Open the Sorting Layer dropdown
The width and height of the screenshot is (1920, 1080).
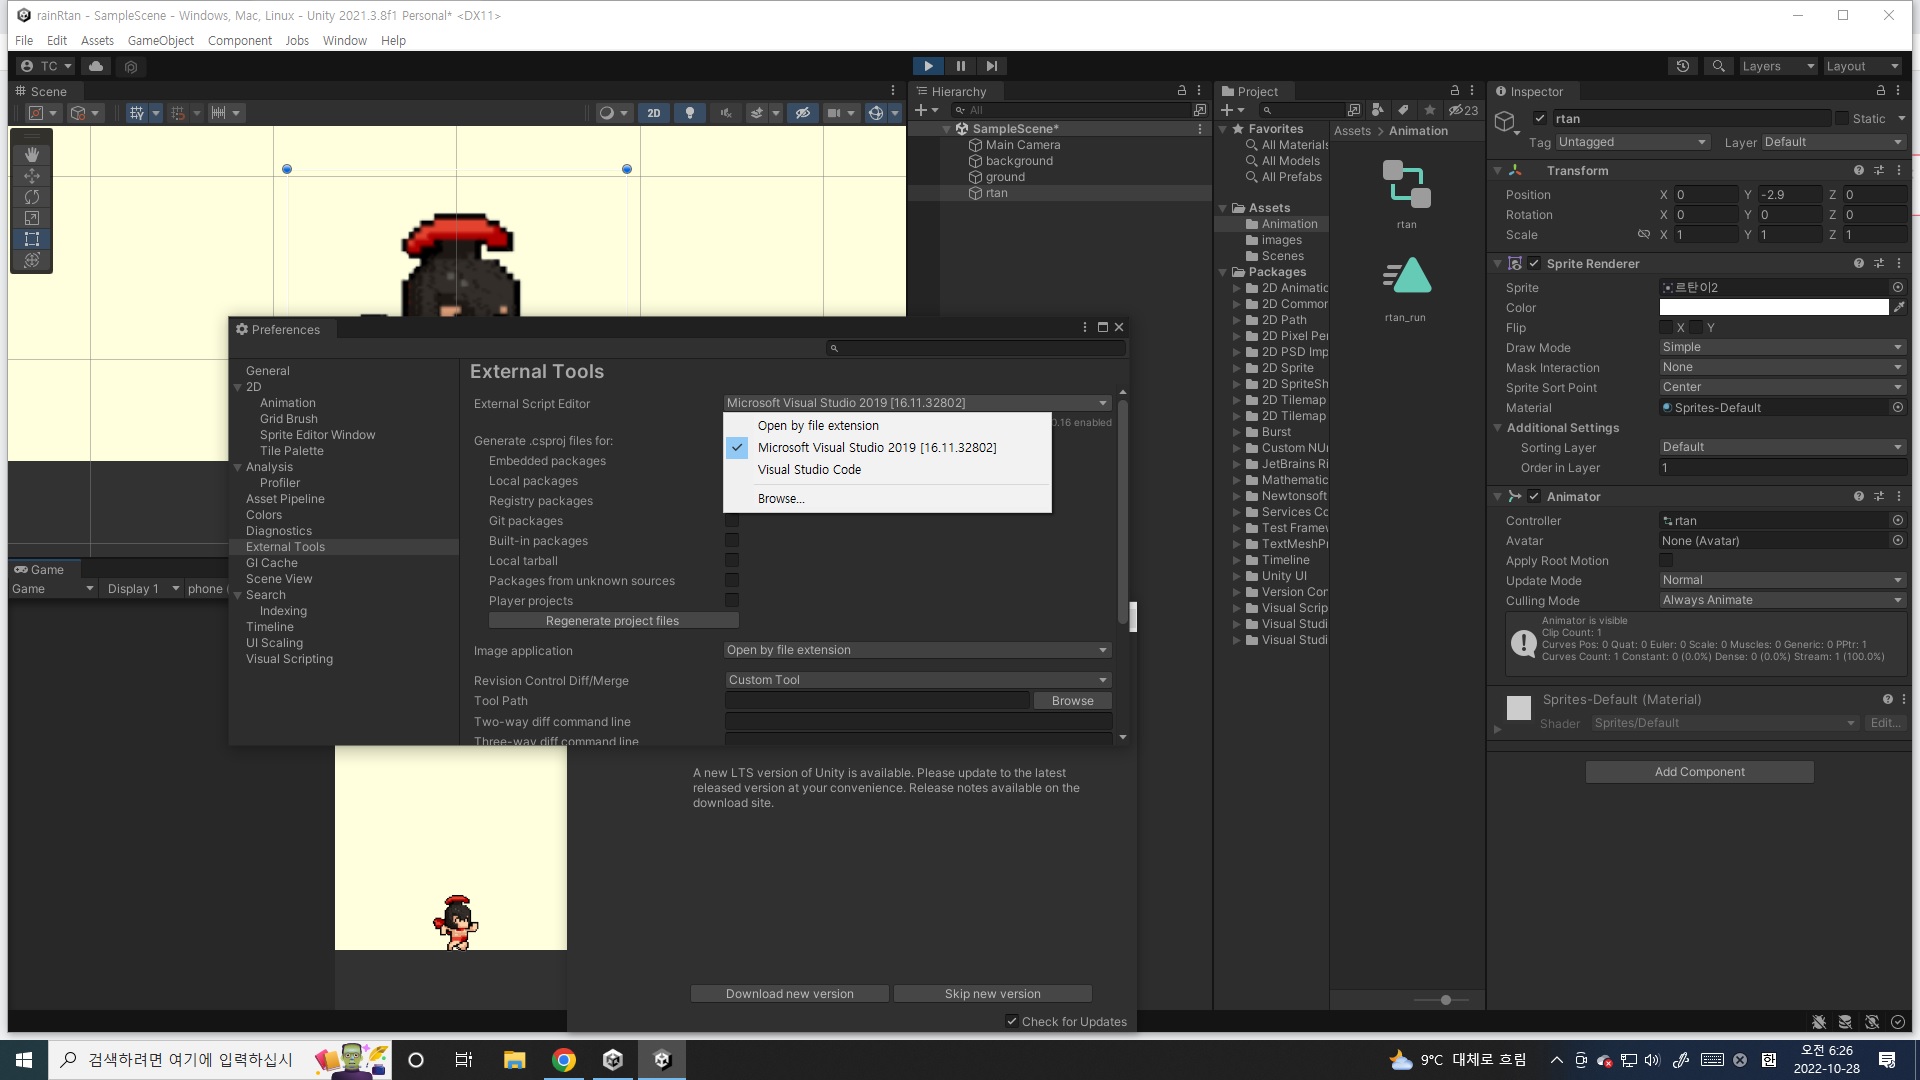coord(1782,448)
